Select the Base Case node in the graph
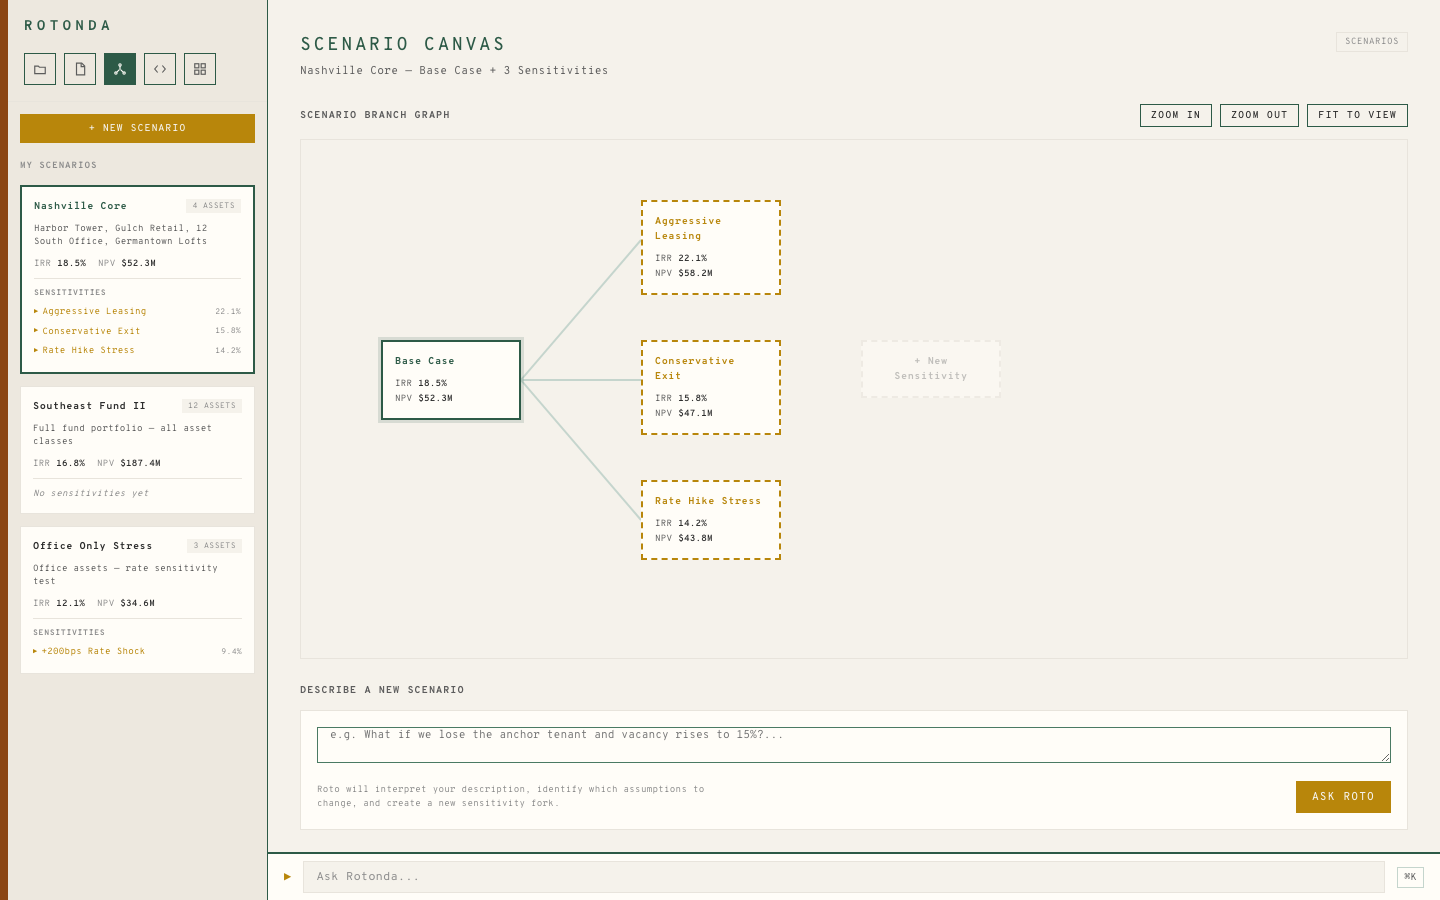This screenshot has width=1440, height=900. tap(451, 380)
